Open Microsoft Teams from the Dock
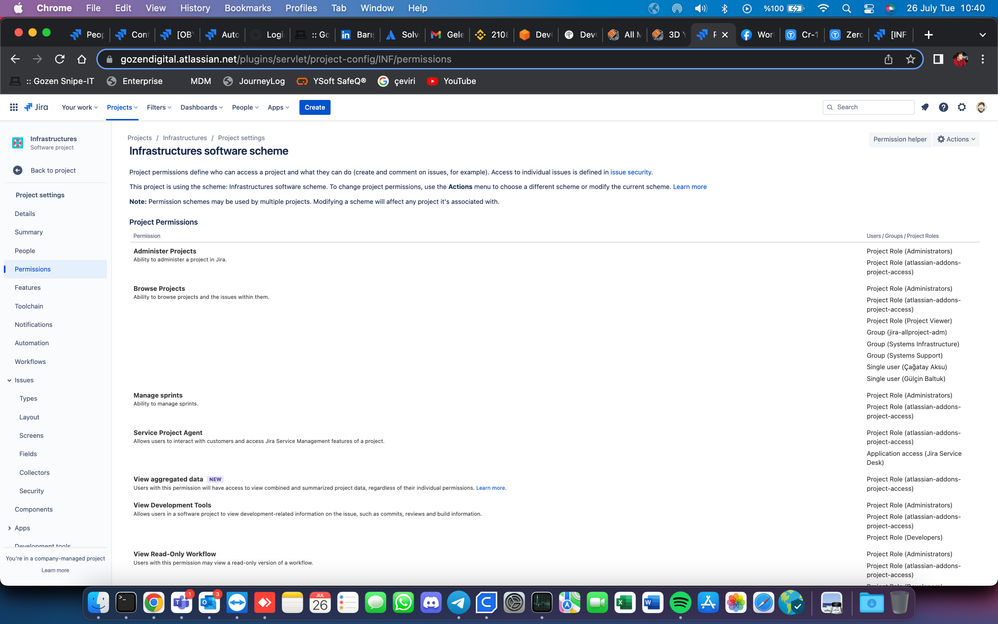998x624 pixels. point(181,602)
